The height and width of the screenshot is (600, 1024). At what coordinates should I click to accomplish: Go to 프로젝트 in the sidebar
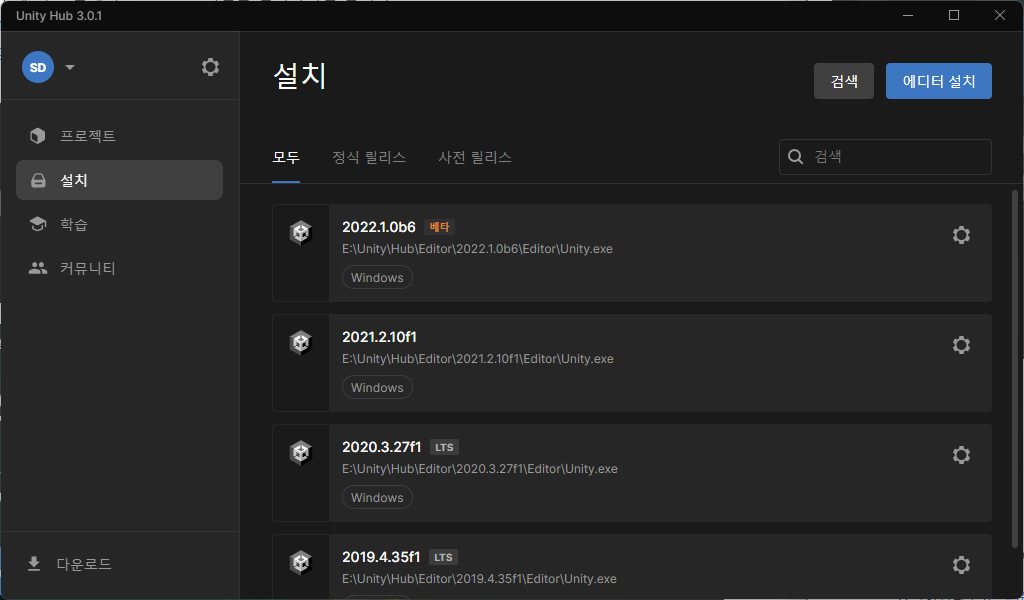click(120, 136)
